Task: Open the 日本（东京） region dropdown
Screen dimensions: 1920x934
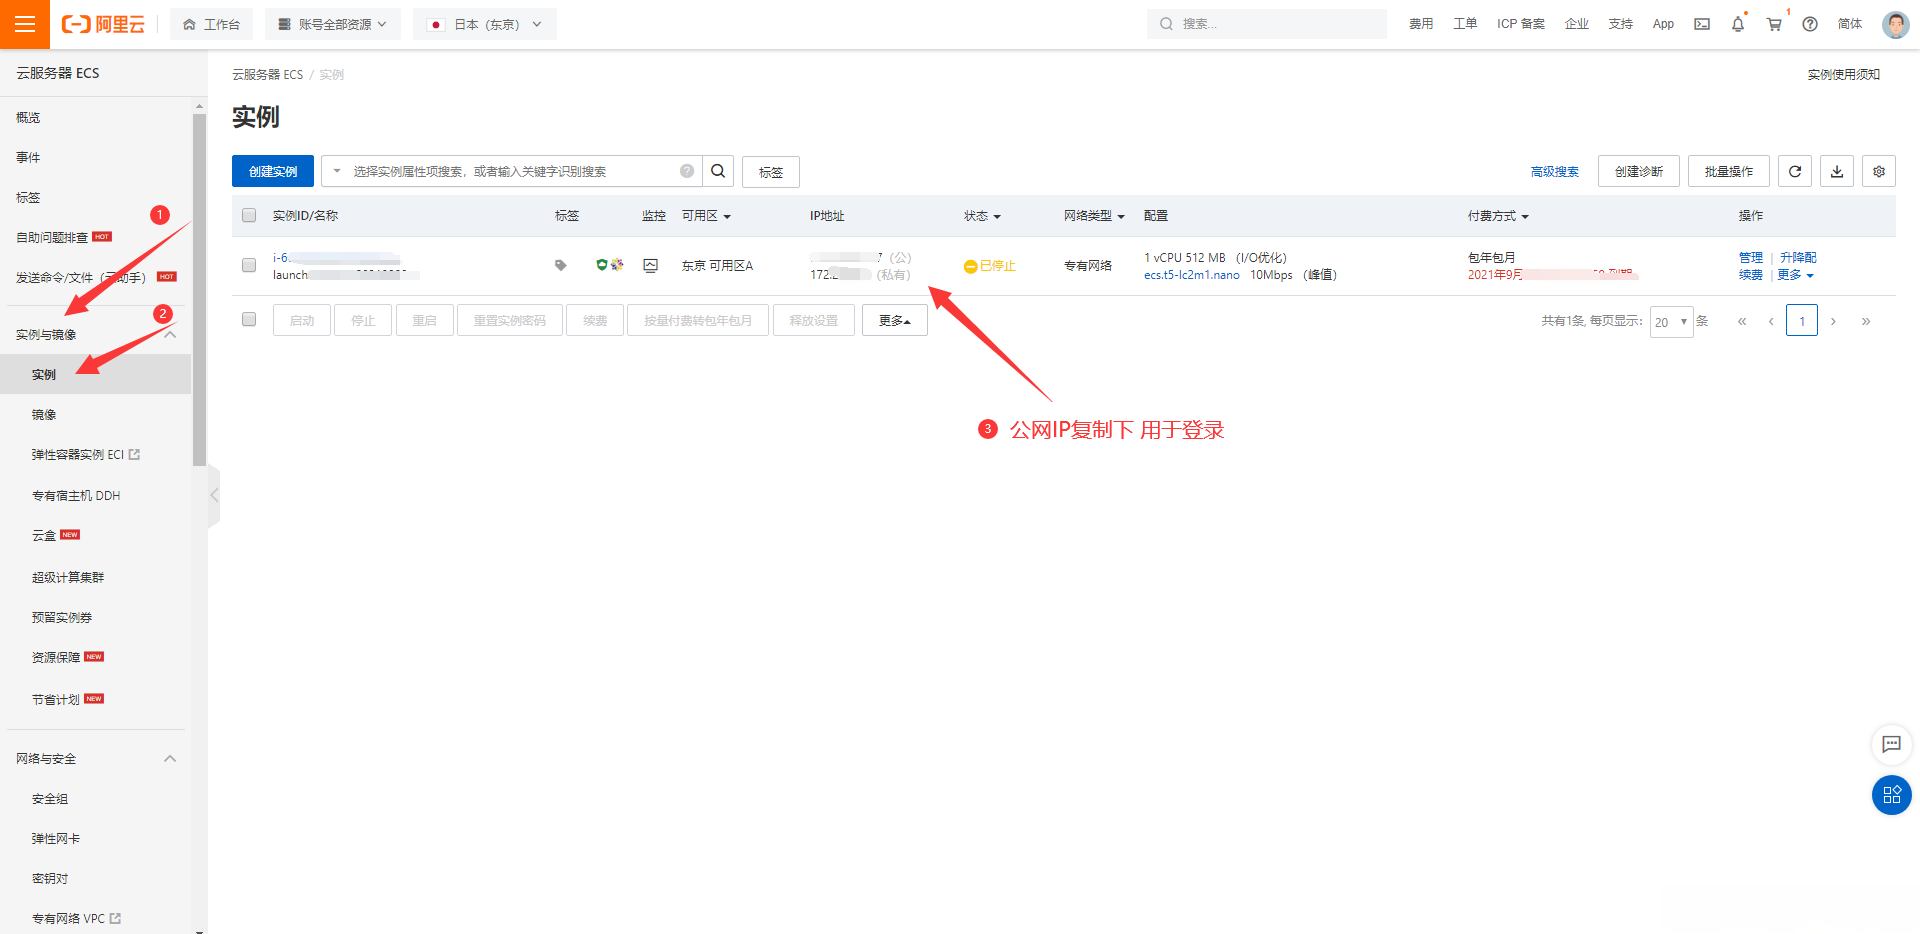Action: tap(485, 24)
